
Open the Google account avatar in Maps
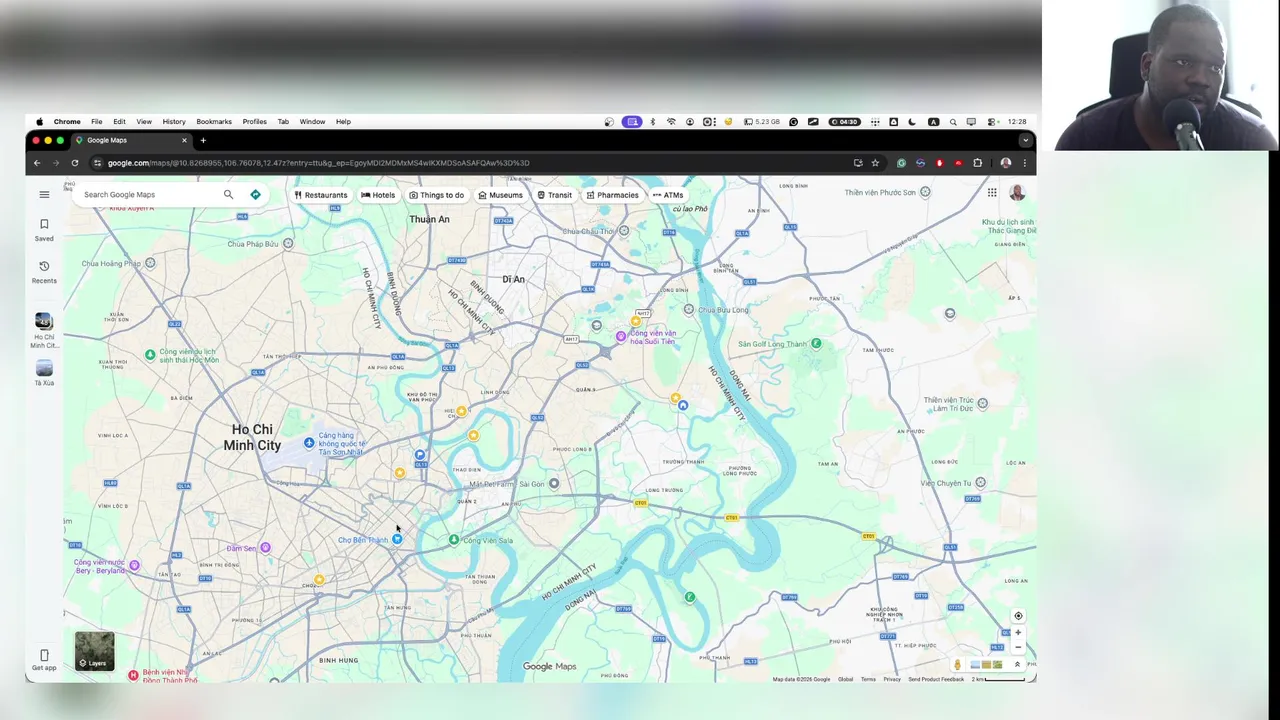pyautogui.click(x=1017, y=193)
